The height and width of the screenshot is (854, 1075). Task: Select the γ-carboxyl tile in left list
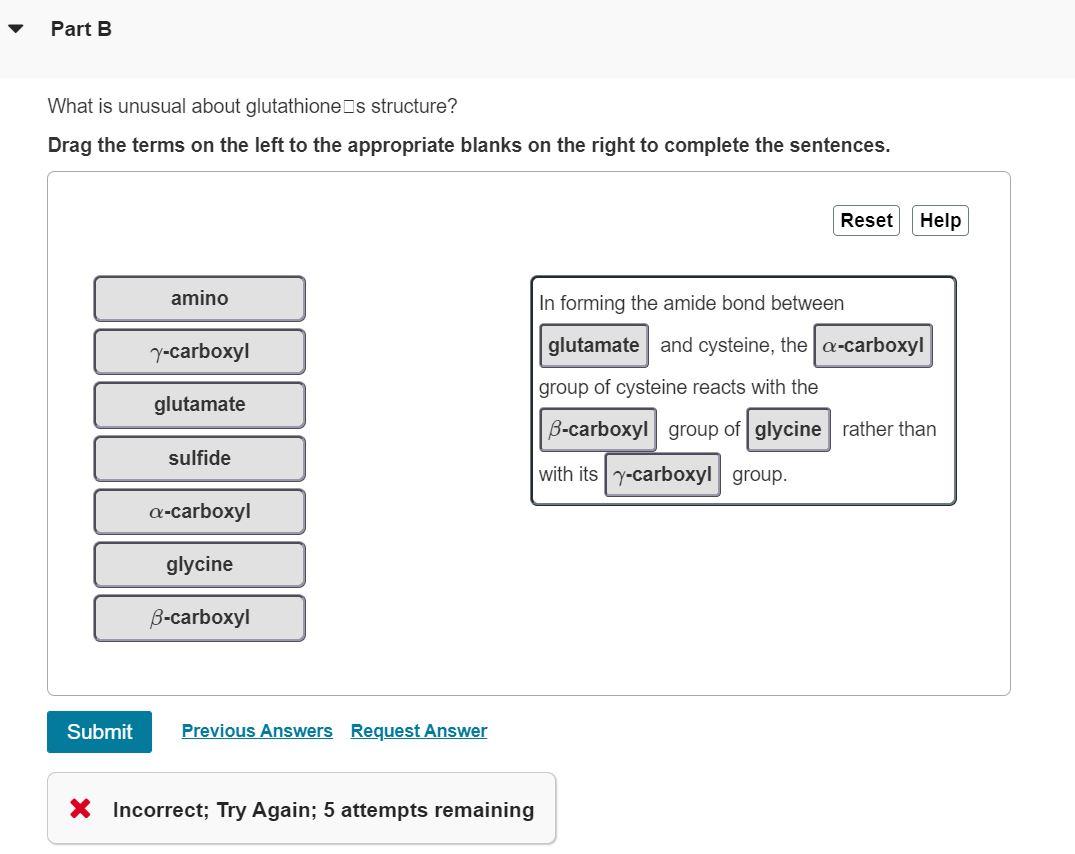(200, 352)
